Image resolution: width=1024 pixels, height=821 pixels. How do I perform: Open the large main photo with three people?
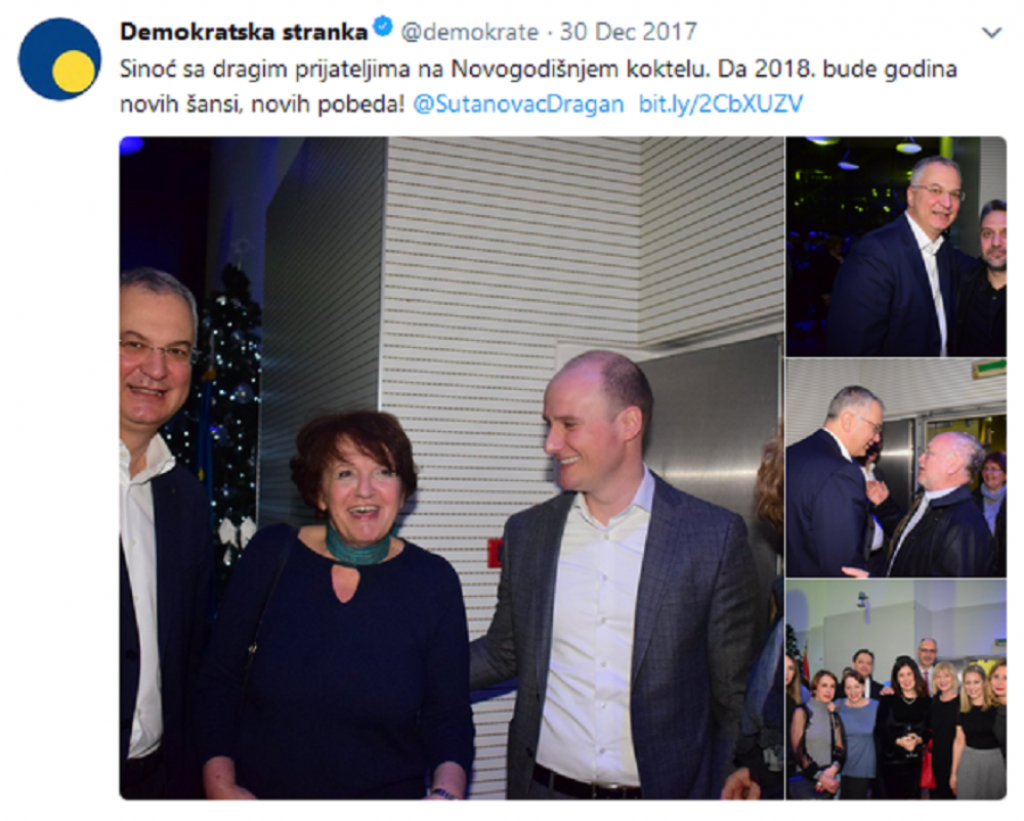(x=451, y=468)
